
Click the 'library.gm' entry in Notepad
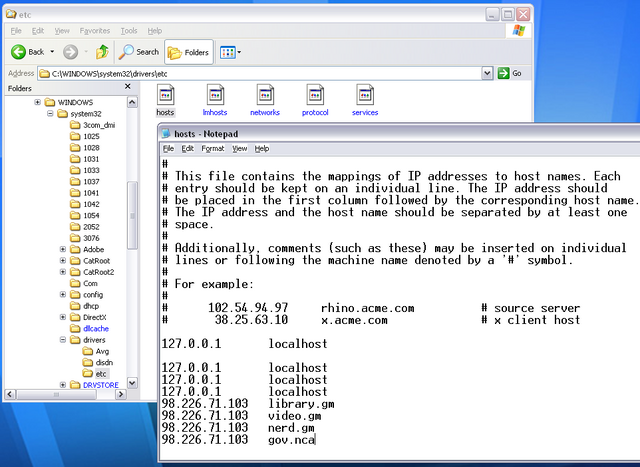pyautogui.click(x=301, y=404)
